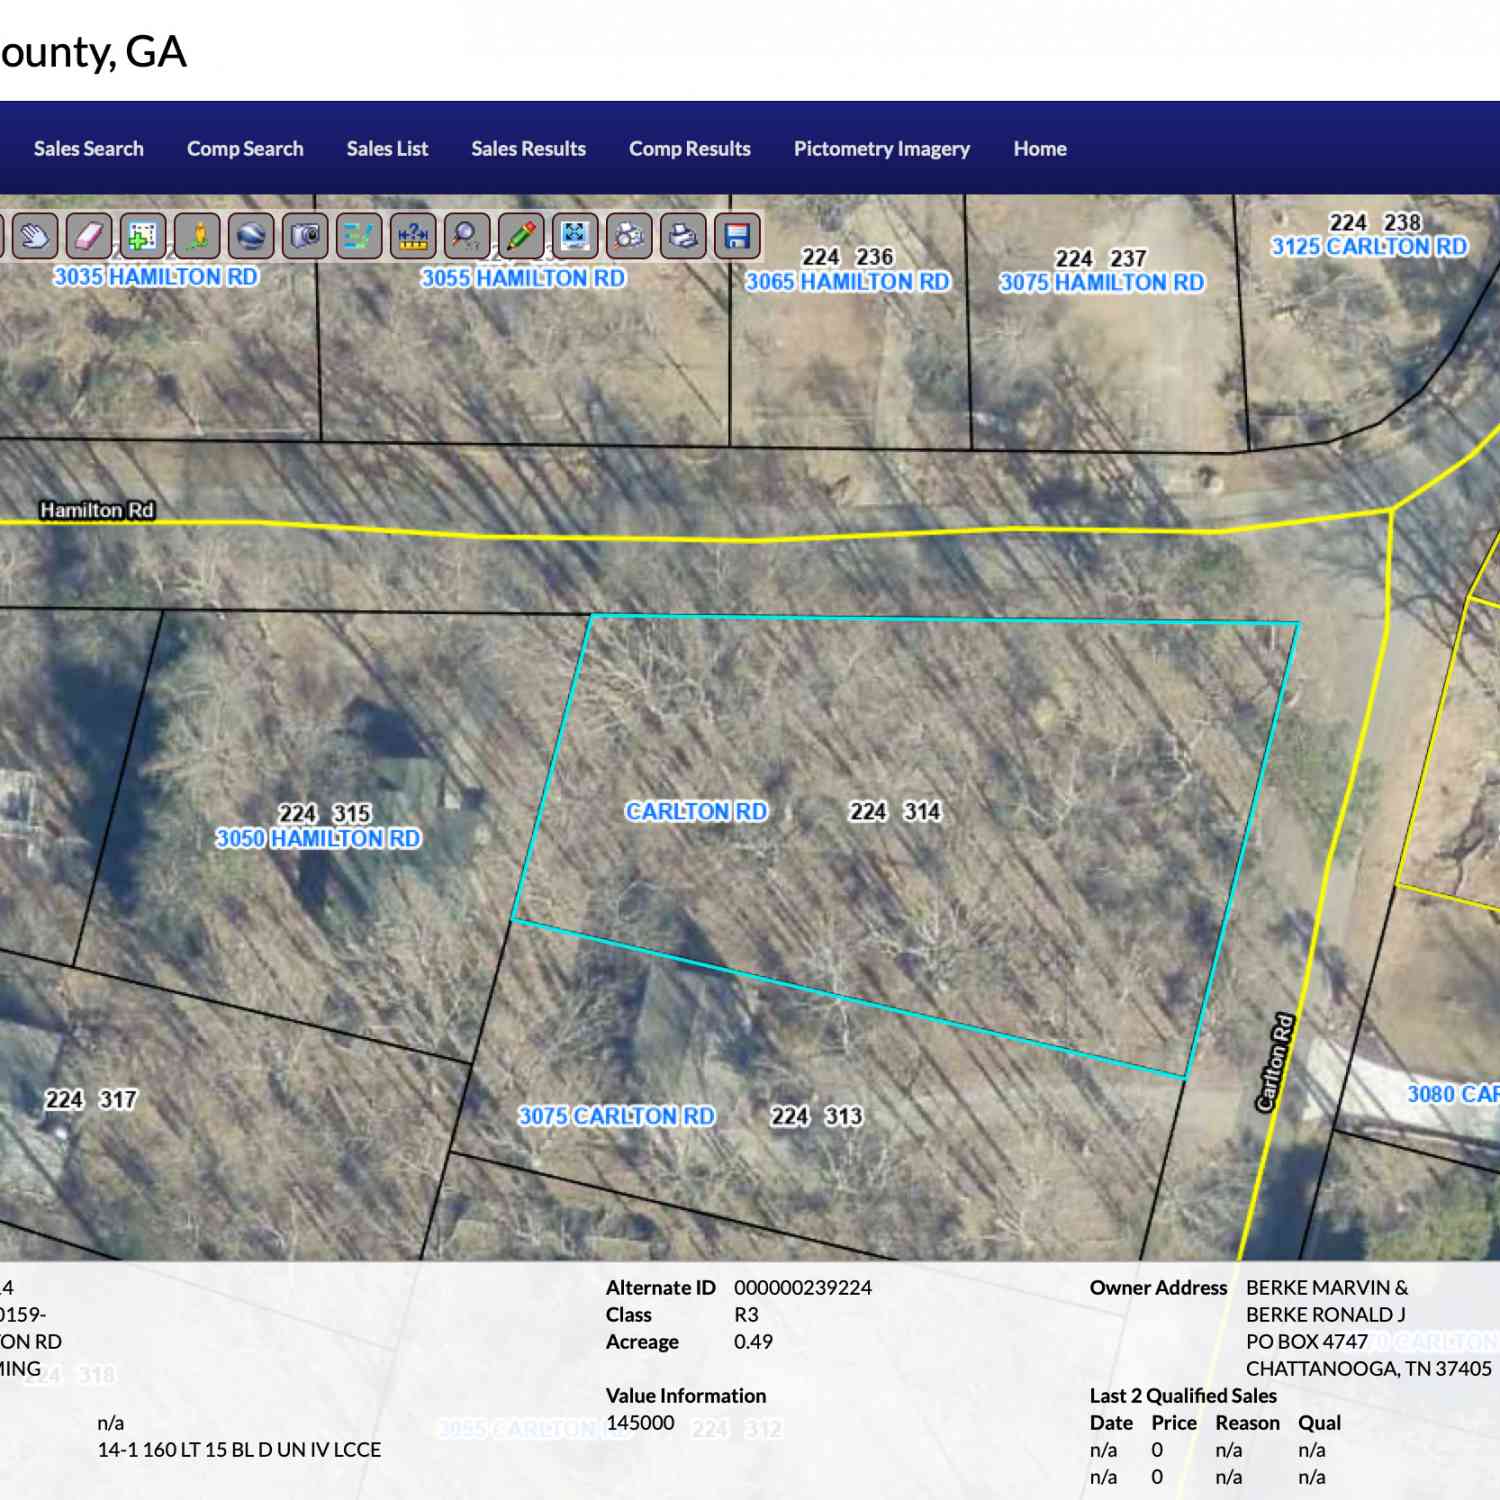
Task: Select the measure distance ruler tool
Action: 413,236
